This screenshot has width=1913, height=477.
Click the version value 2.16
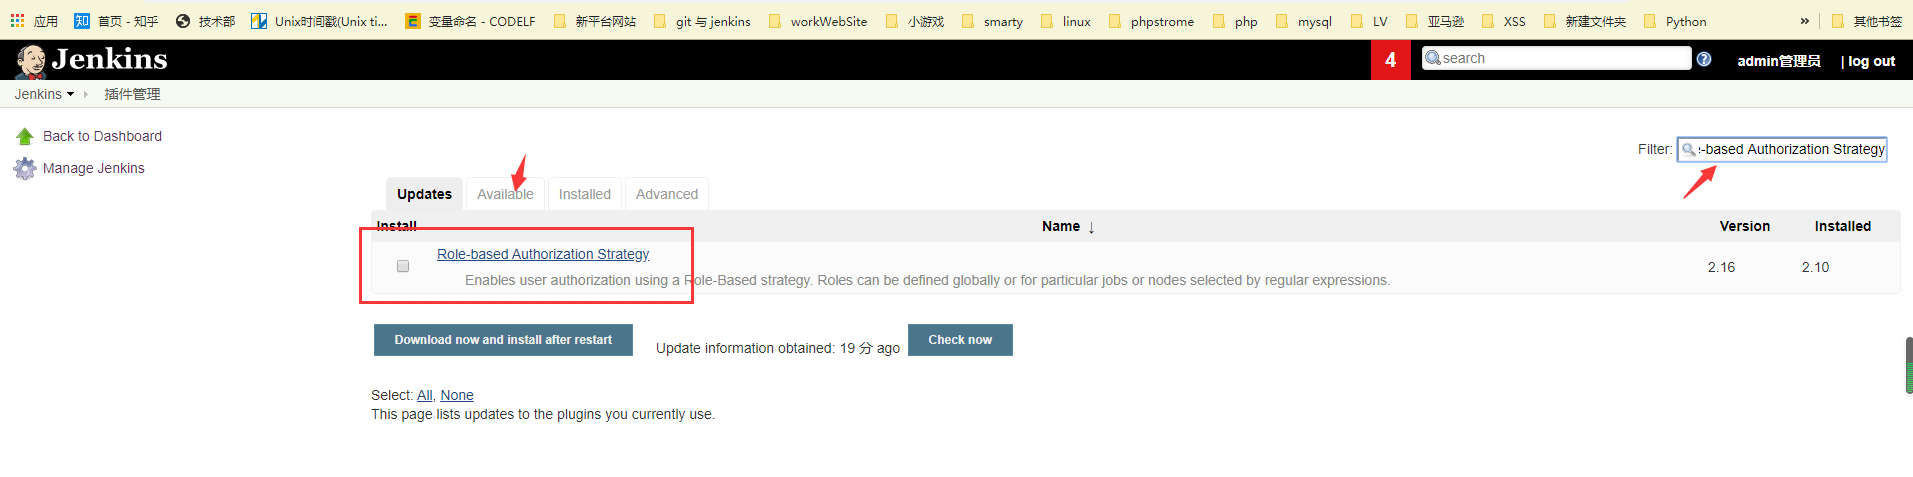[x=1721, y=267]
